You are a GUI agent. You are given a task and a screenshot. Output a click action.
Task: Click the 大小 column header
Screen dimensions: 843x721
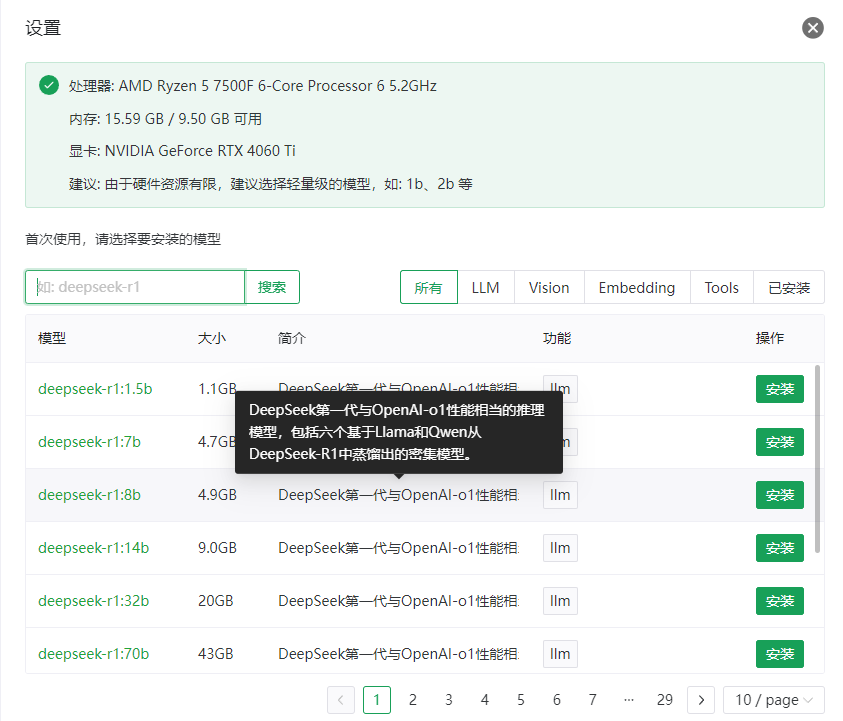pos(212,338)
